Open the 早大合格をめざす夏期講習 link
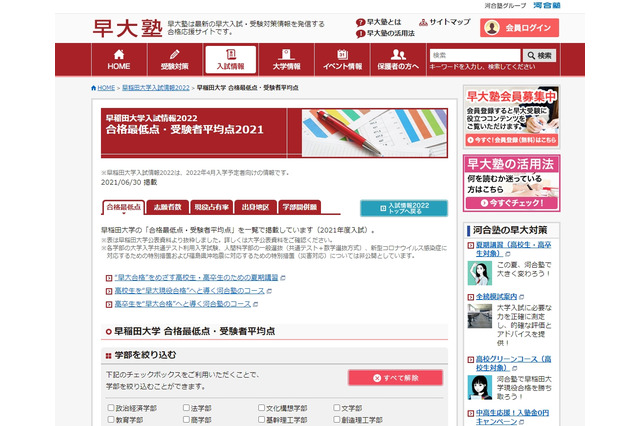The width and height of the screenshot is (640, 426). (x=196, y=277)
